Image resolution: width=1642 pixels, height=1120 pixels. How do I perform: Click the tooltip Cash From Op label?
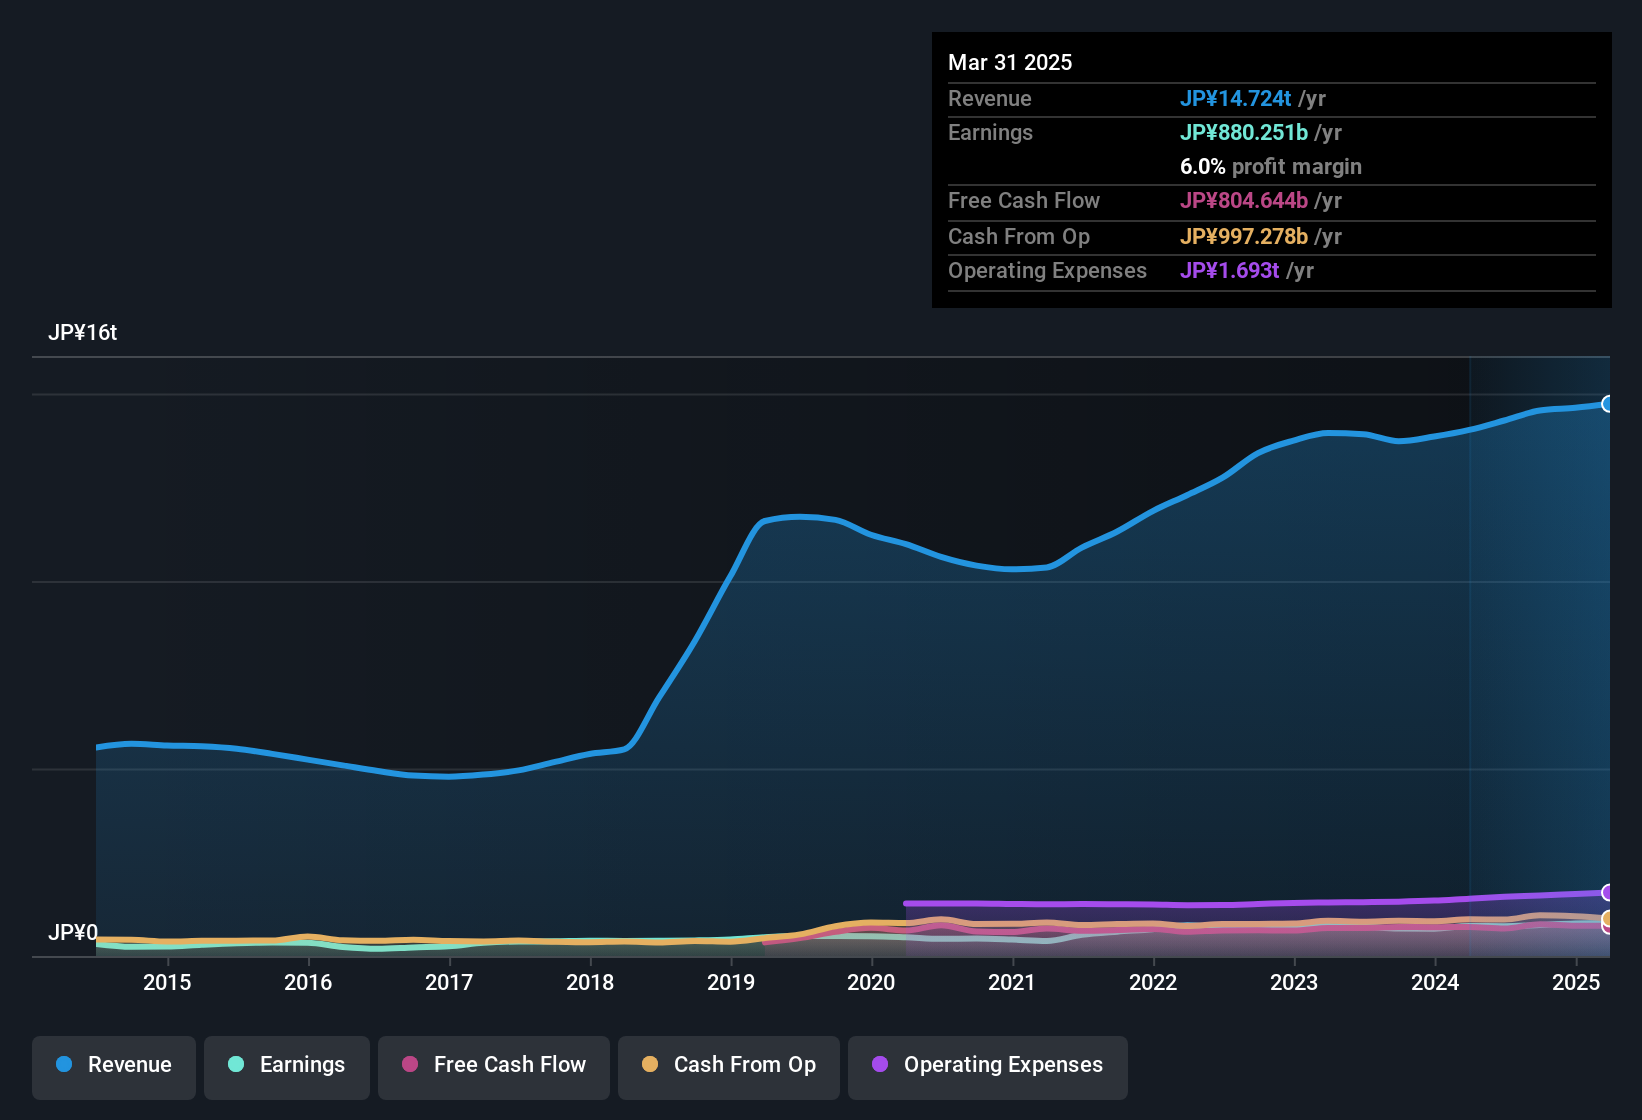[1019, 236]
